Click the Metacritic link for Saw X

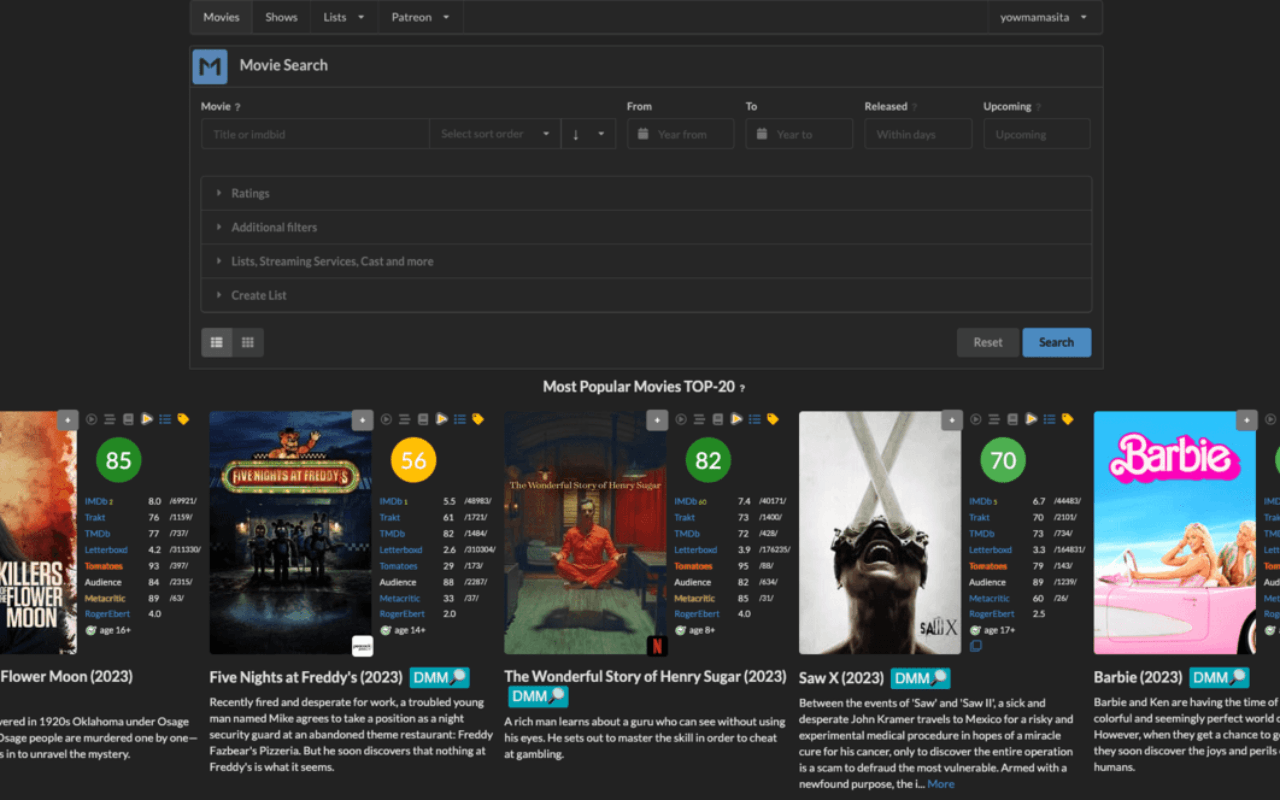pyautogui.click(x=990, y=599)
